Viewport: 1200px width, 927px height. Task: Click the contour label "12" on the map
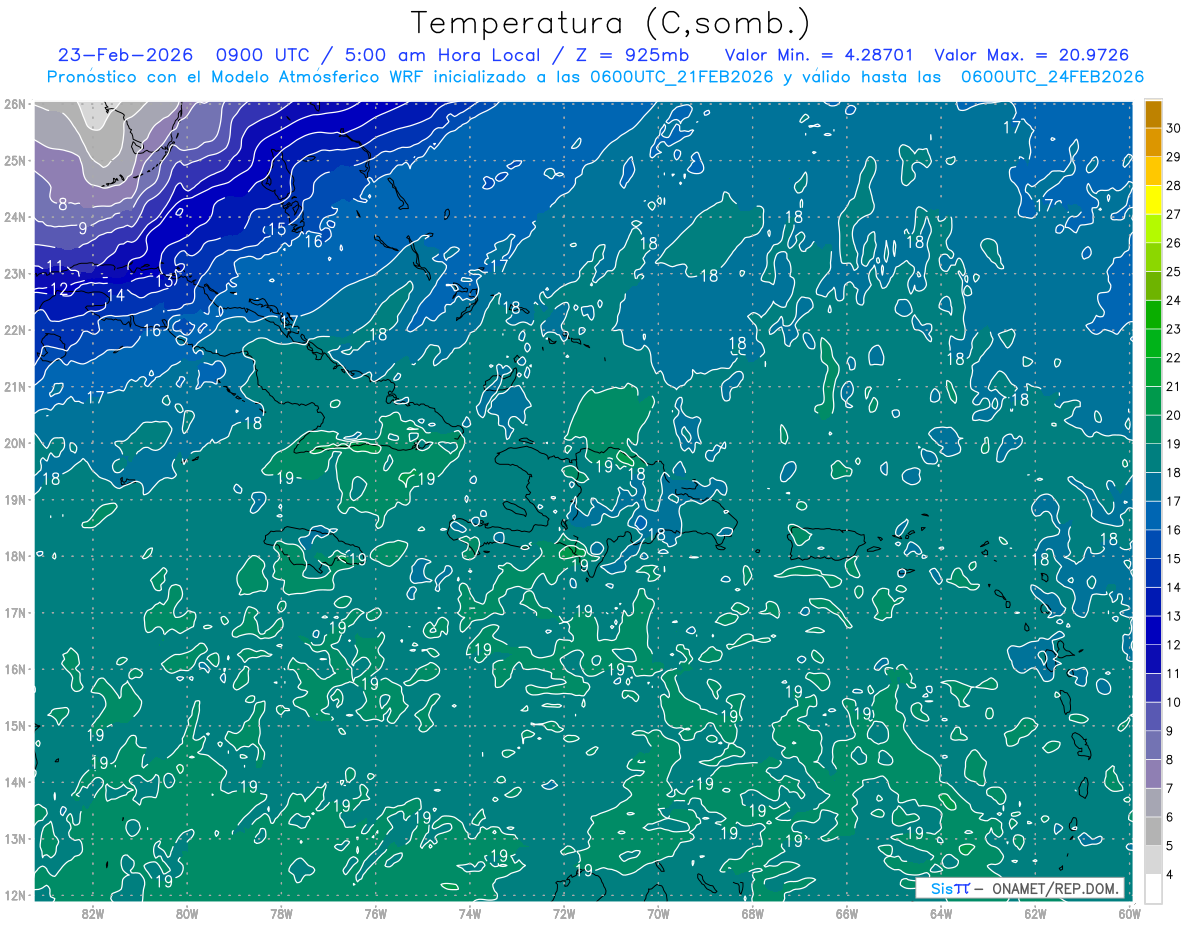60,289
